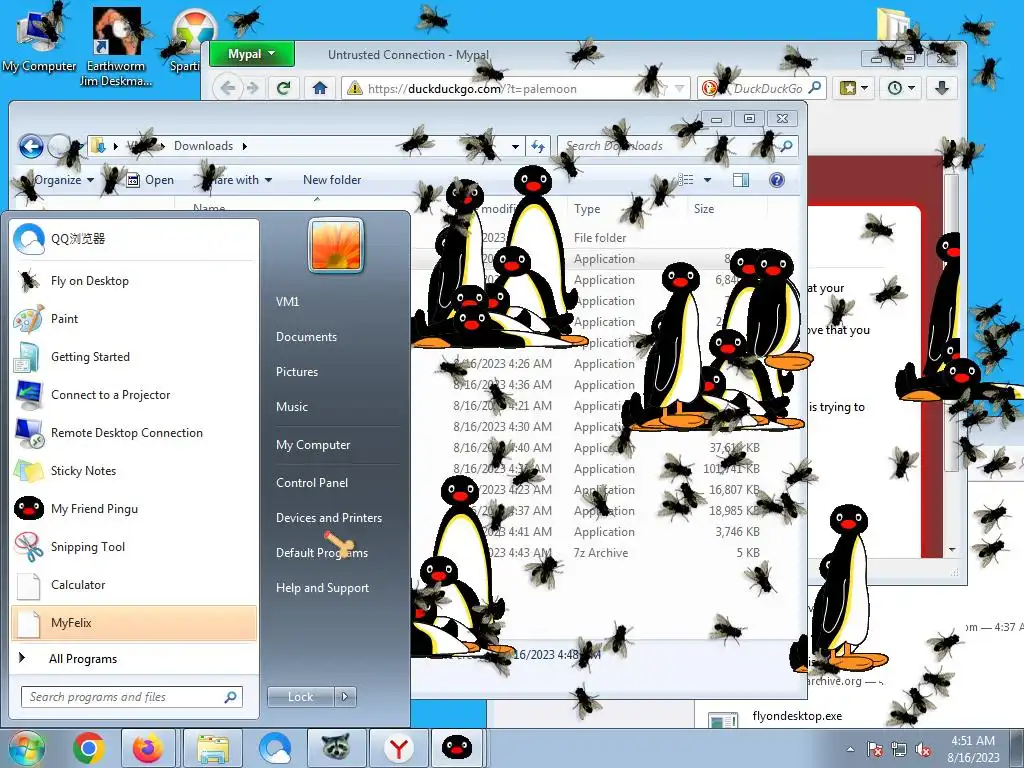
Task: Open Sticky Notes
Action: (x=134, y=470)
